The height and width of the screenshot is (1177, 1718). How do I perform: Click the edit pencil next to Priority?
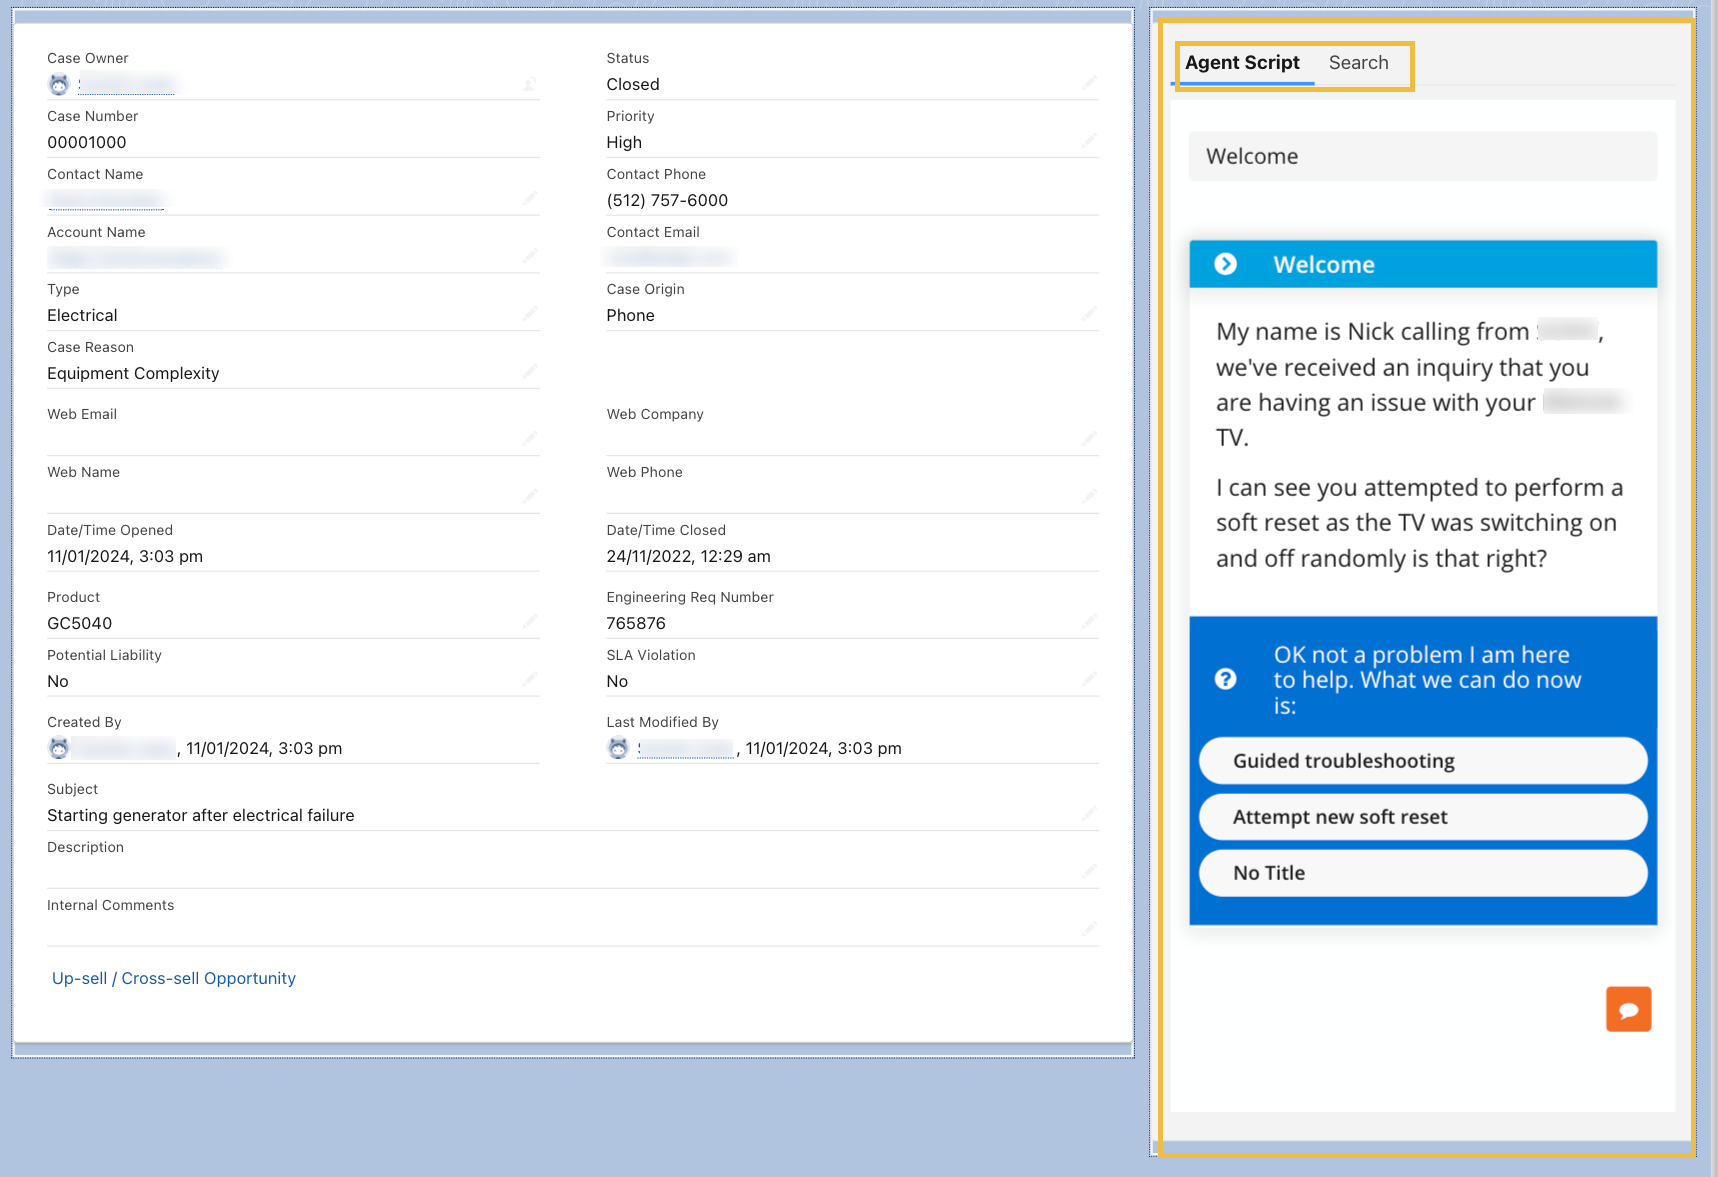[1090, 141]
